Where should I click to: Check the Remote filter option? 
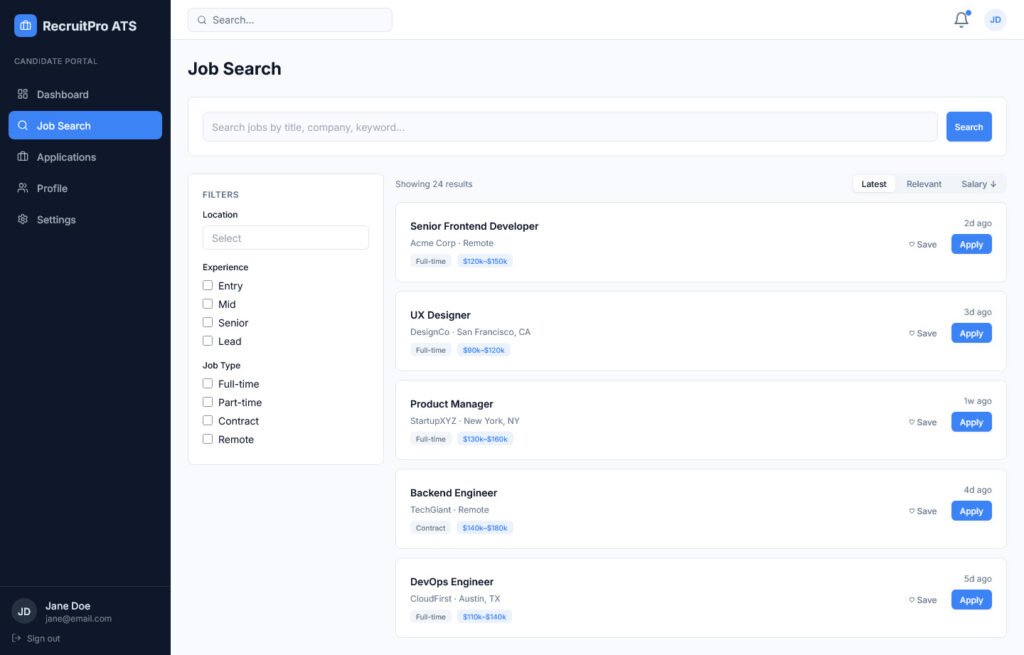[207, 439]
